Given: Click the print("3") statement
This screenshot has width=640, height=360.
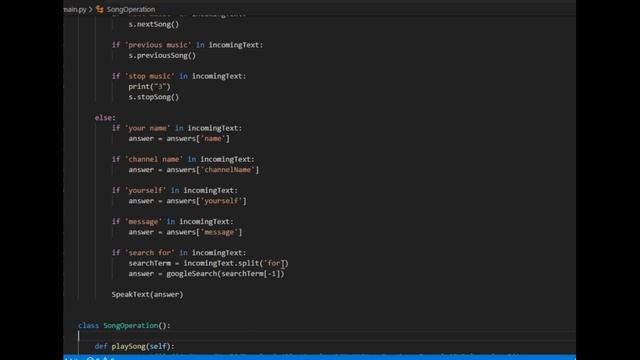Looking at the screenshot, I should [x=149, y=87].
